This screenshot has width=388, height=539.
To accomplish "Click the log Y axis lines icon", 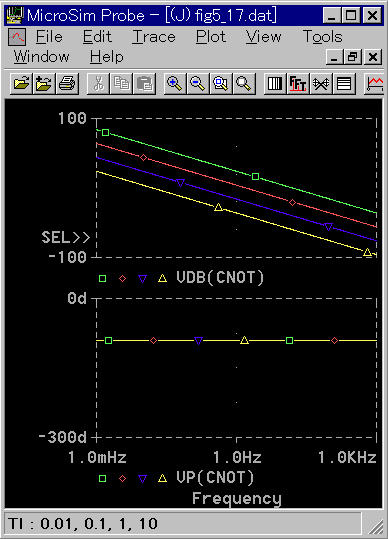I will pyautogui.click(x=344, y=83).
